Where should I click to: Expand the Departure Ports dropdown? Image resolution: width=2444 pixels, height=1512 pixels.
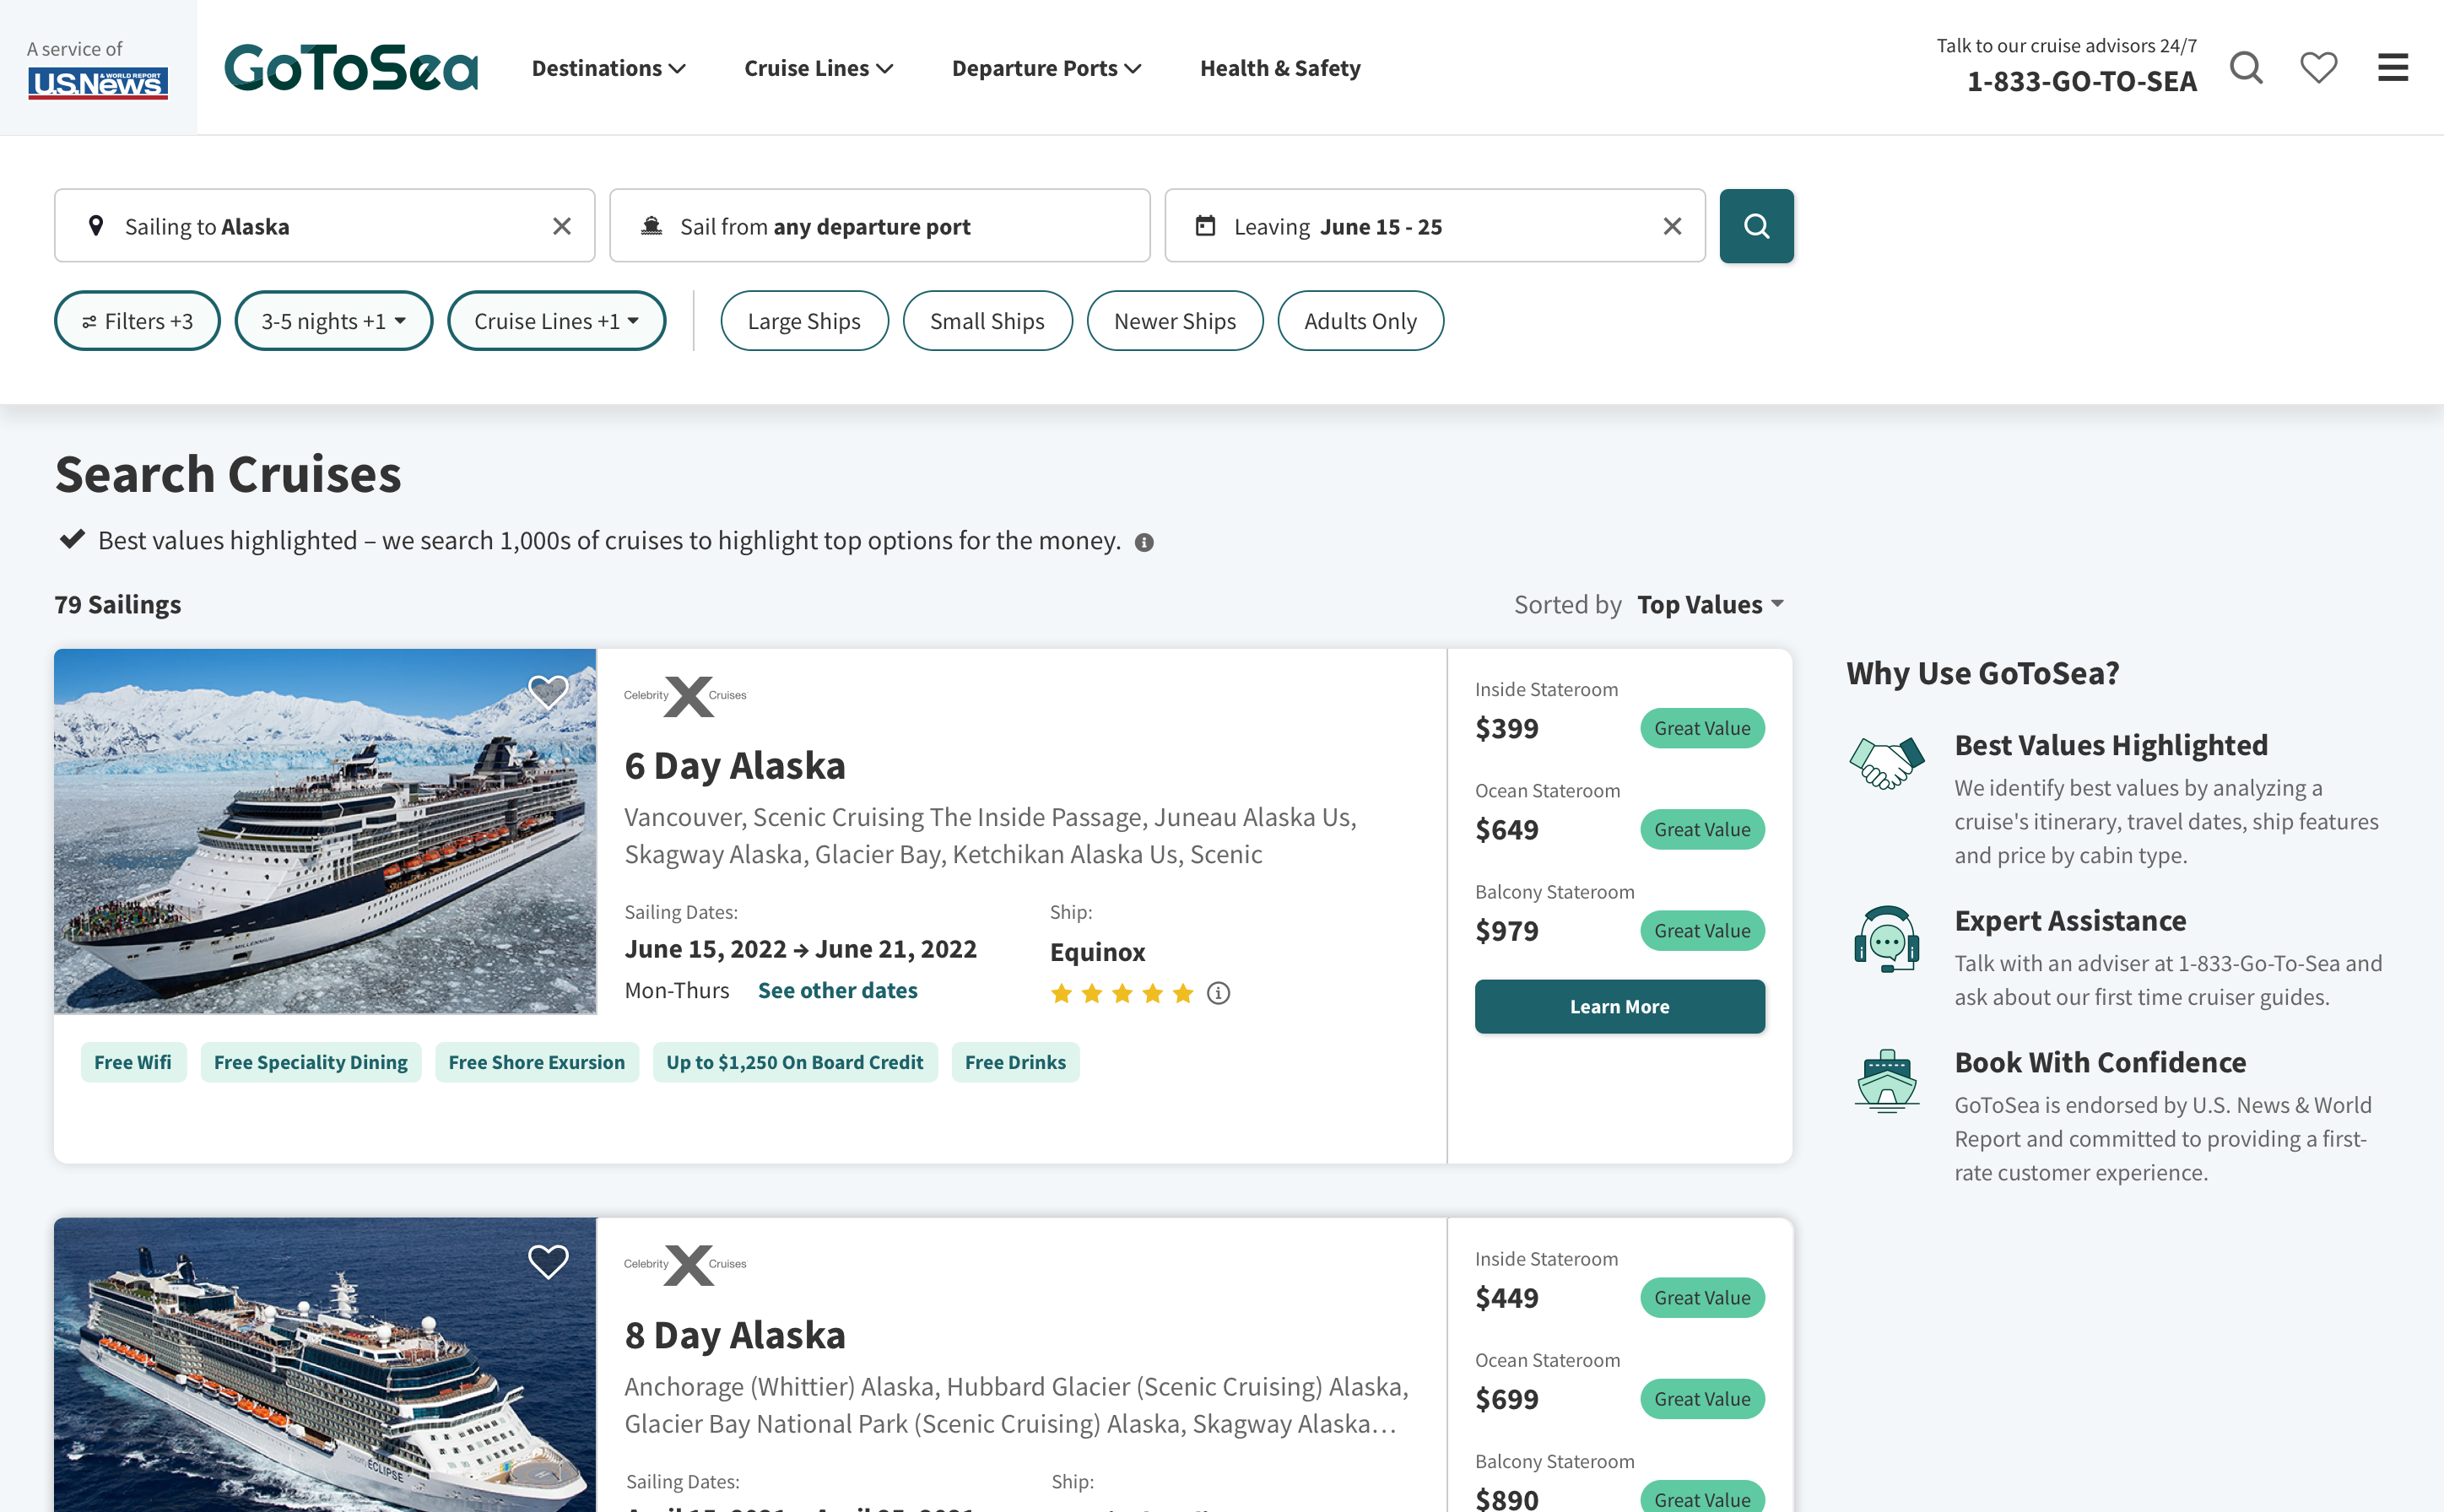(x=1047, y=67)
